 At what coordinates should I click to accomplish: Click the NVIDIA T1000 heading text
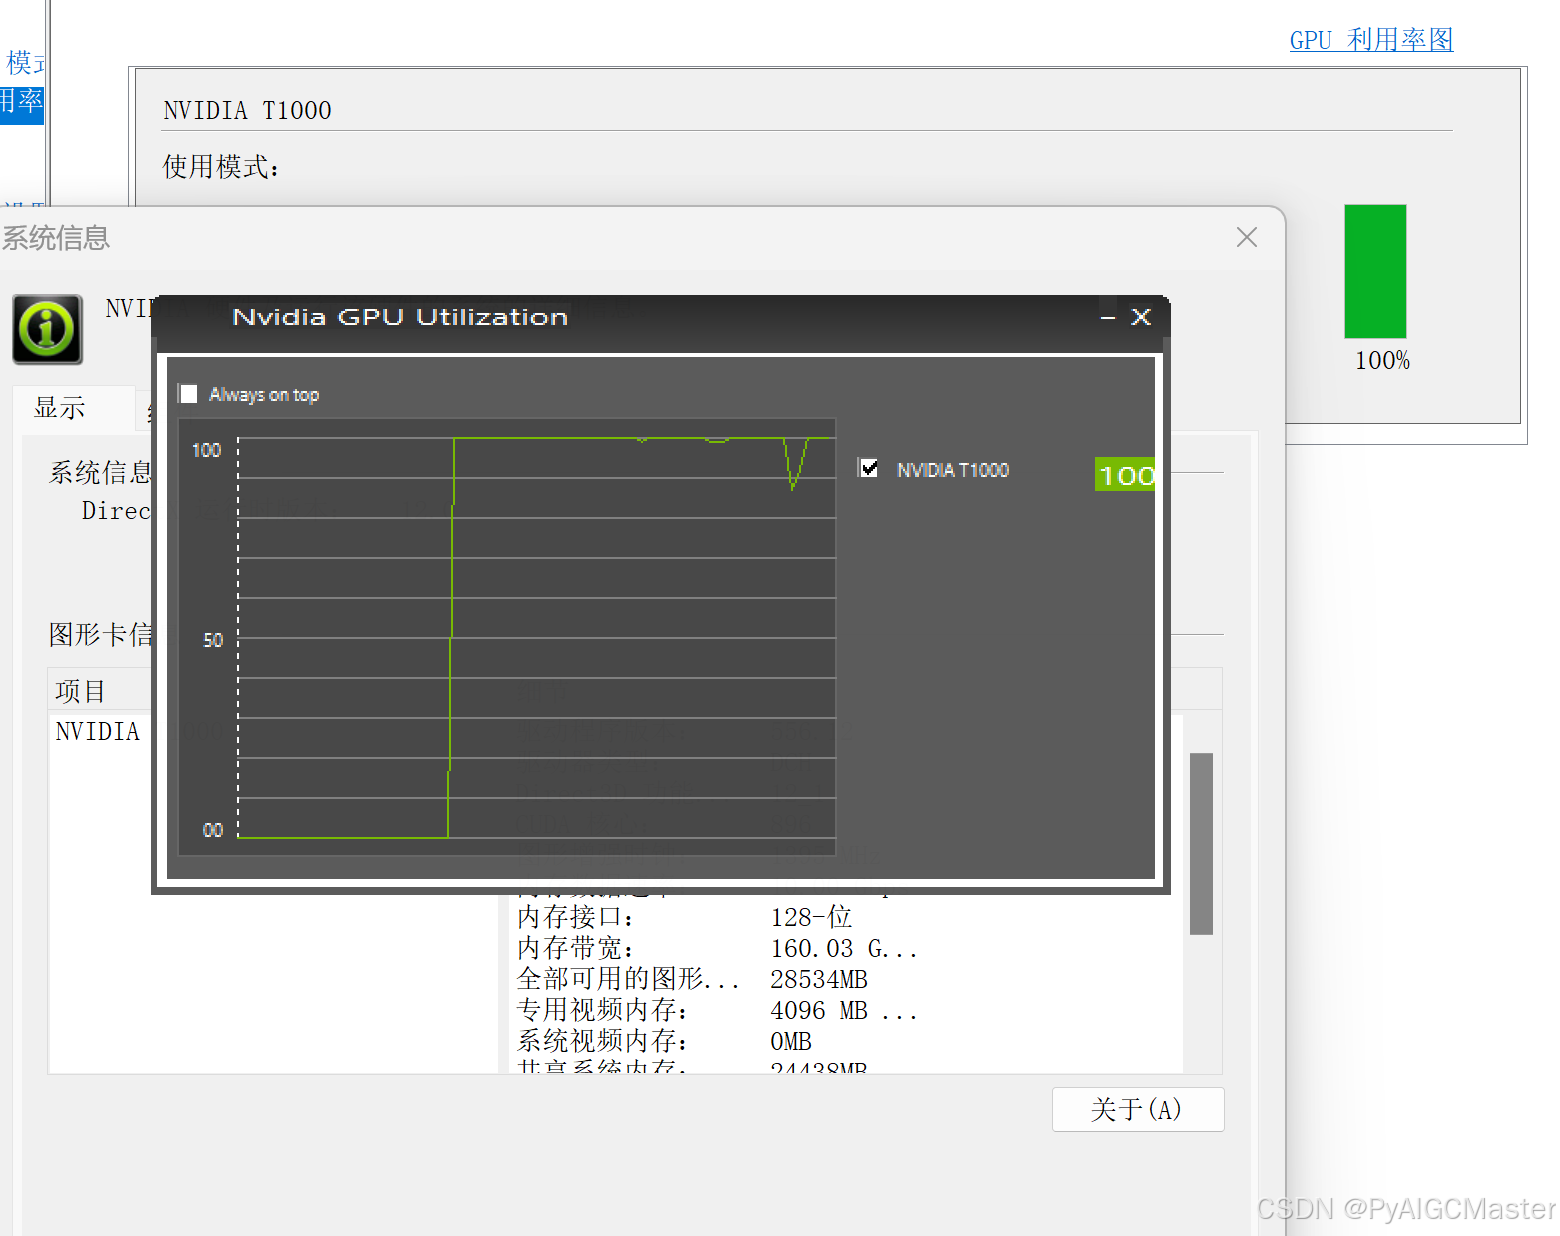click(247, 110)
